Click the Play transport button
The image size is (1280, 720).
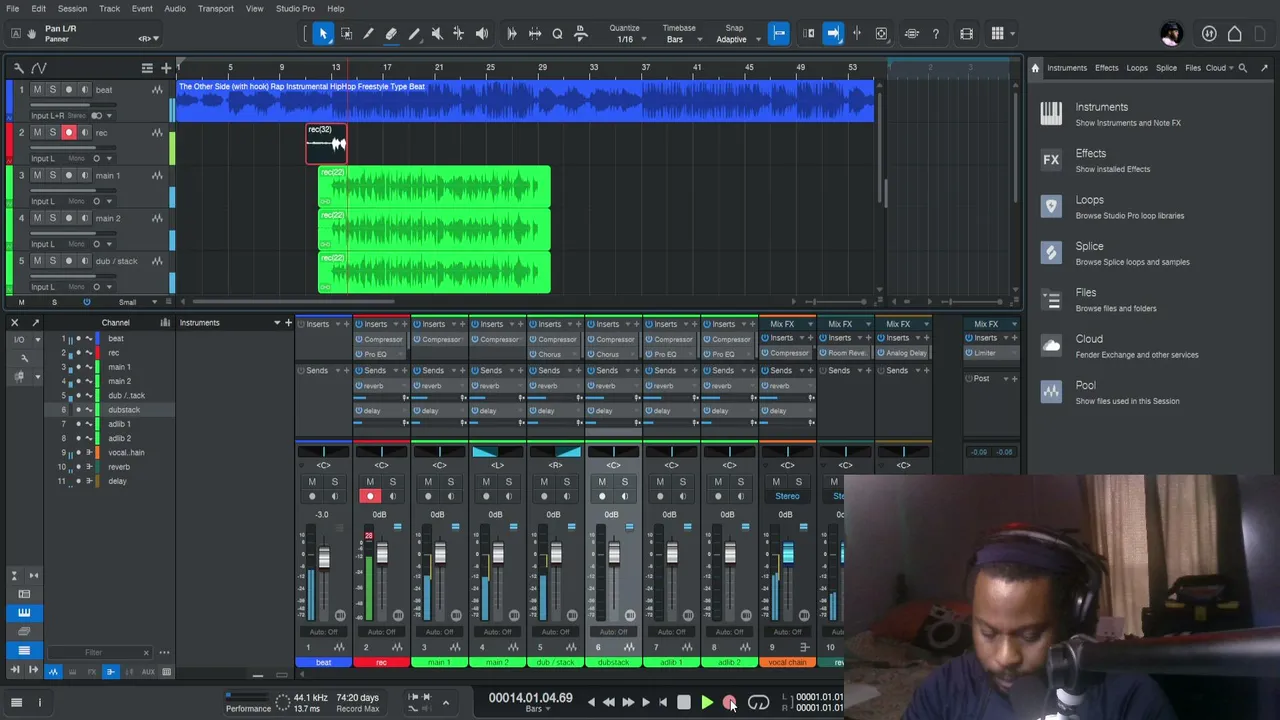(x=707, y=703)
